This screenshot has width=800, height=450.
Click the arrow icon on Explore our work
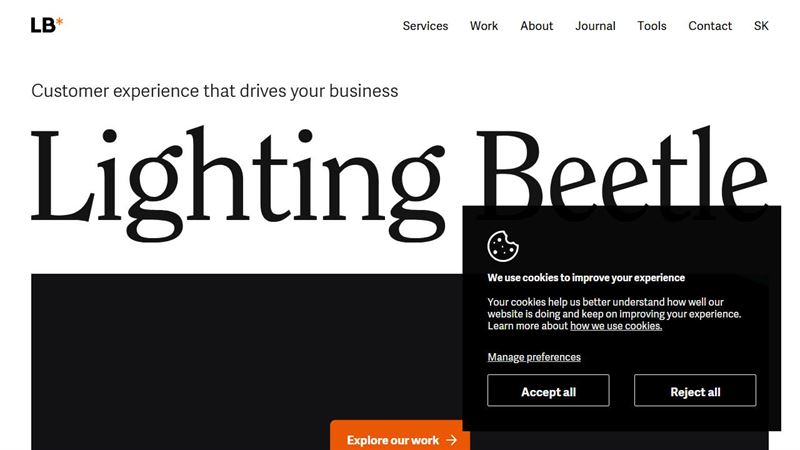452,440
